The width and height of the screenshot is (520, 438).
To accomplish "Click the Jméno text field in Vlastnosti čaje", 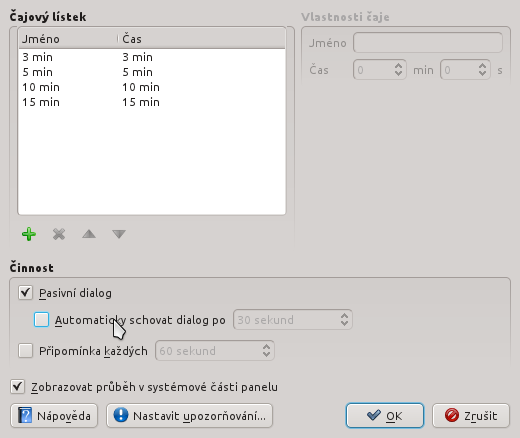I will 428,43.
